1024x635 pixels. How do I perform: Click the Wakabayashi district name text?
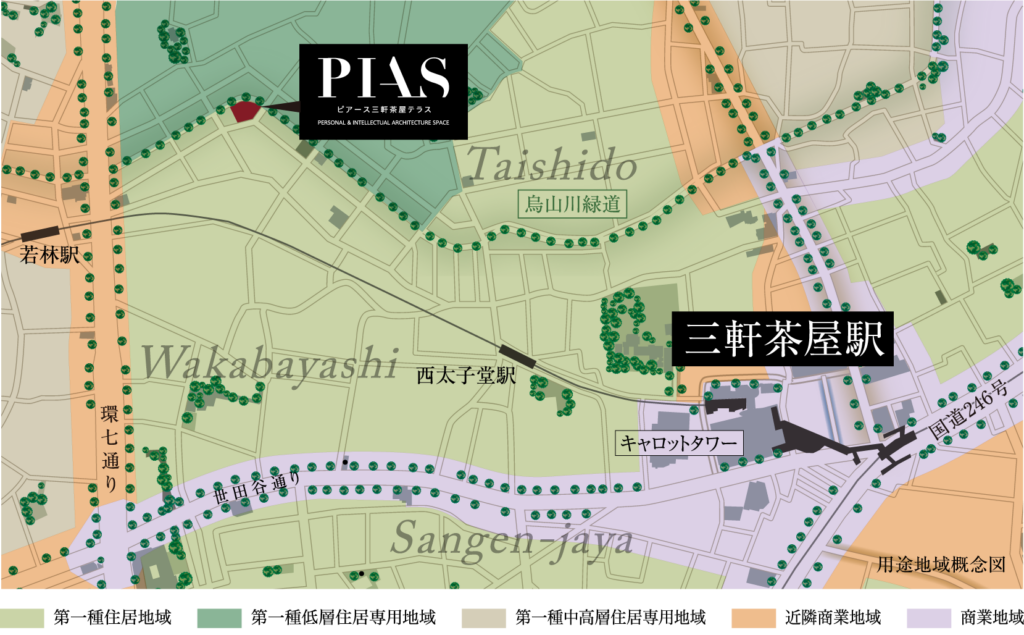[x=270, y=364]
